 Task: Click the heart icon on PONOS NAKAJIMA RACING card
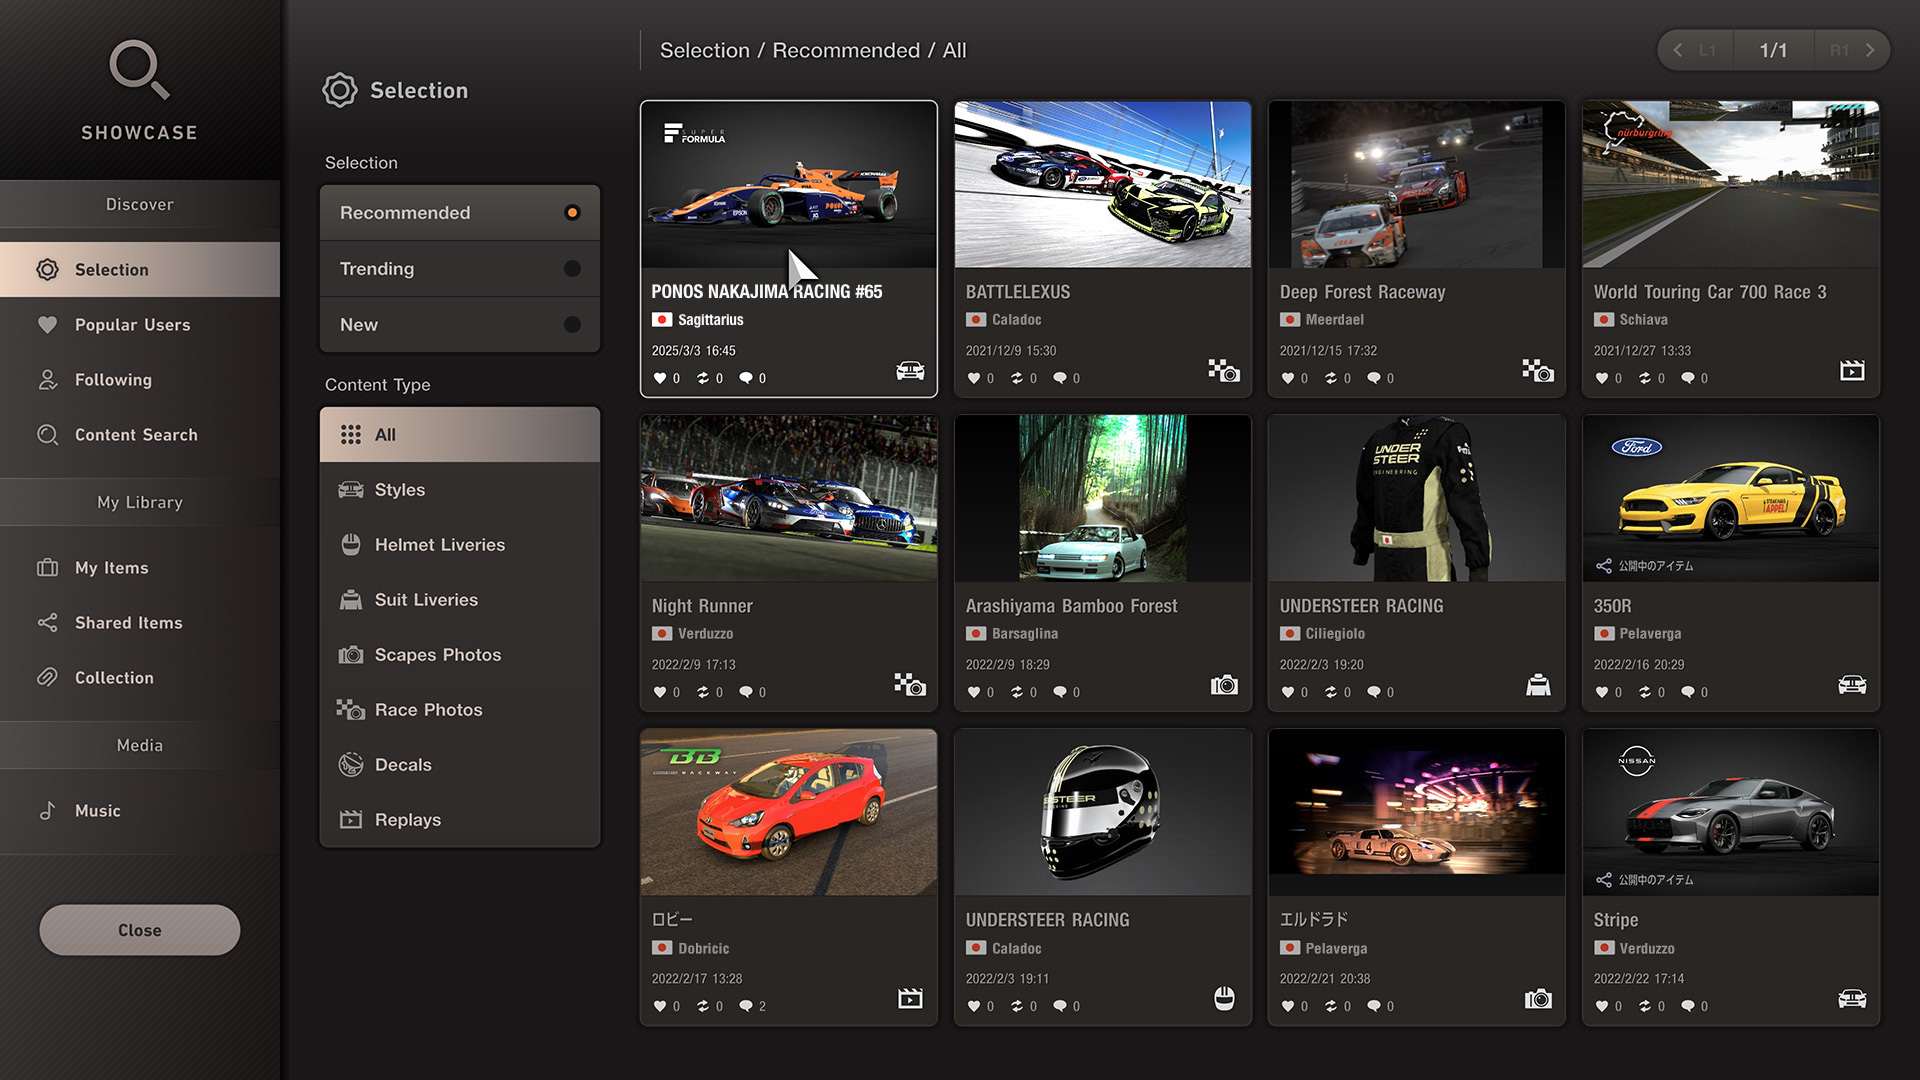[x=660, y=378]
